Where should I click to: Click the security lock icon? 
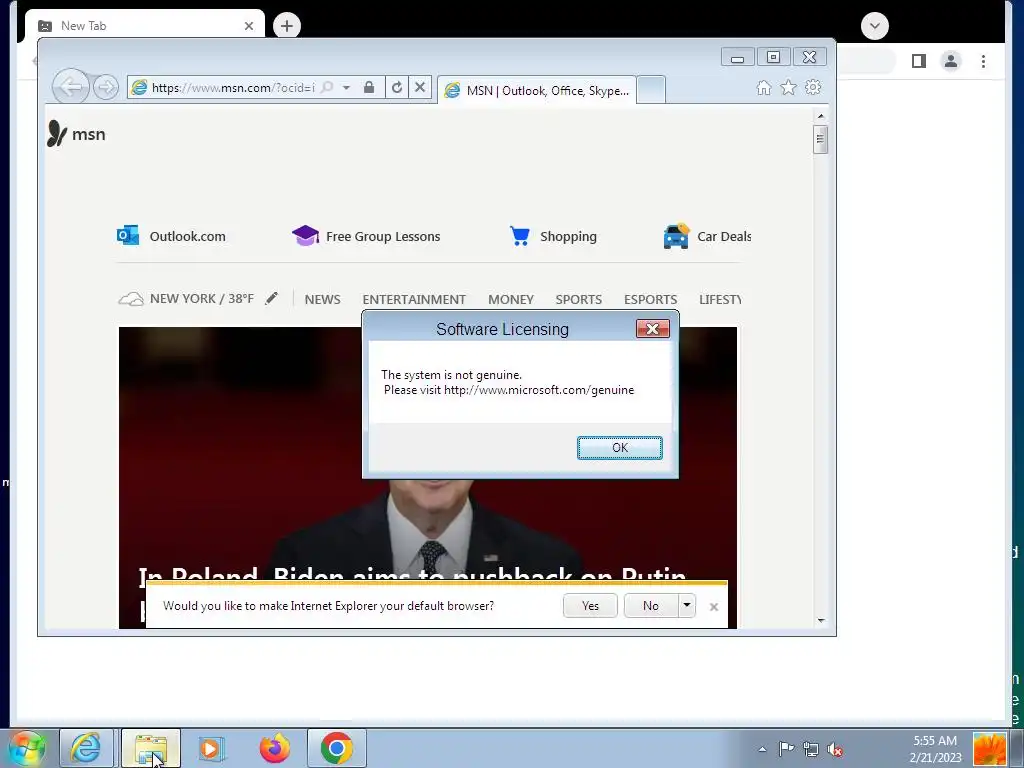[x=369, y=88]
